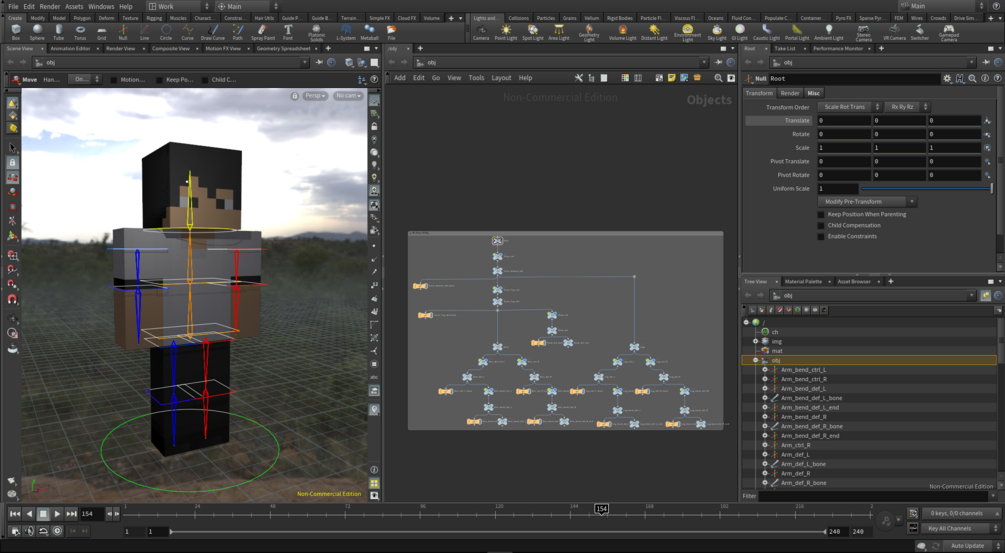Adjust the Uniform Scale slider
1005x553 pixels.
[926, 188]
